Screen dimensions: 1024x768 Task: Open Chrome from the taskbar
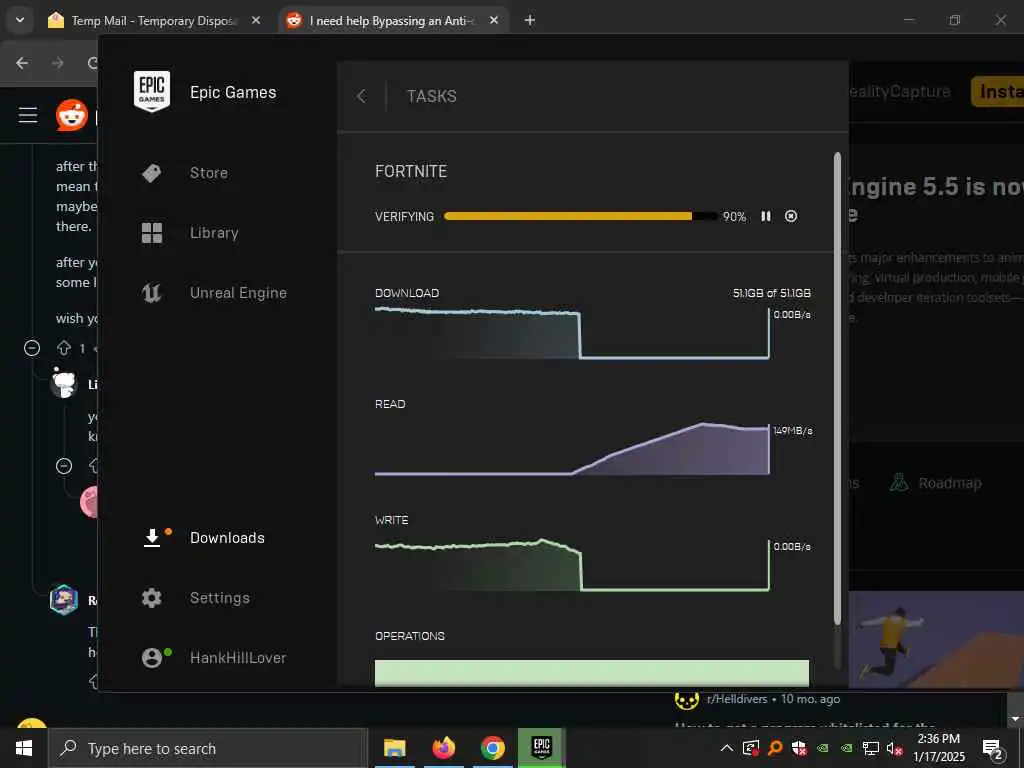[x=492, y=748]
